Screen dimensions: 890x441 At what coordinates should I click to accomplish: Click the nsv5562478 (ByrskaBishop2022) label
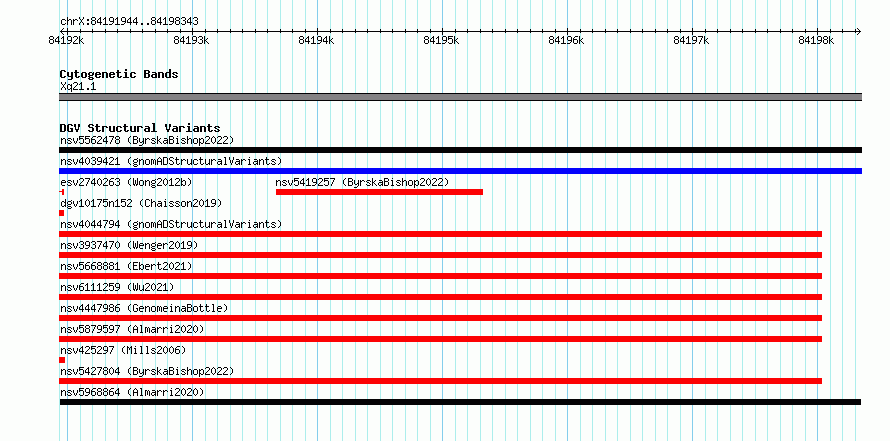[147, 140]
